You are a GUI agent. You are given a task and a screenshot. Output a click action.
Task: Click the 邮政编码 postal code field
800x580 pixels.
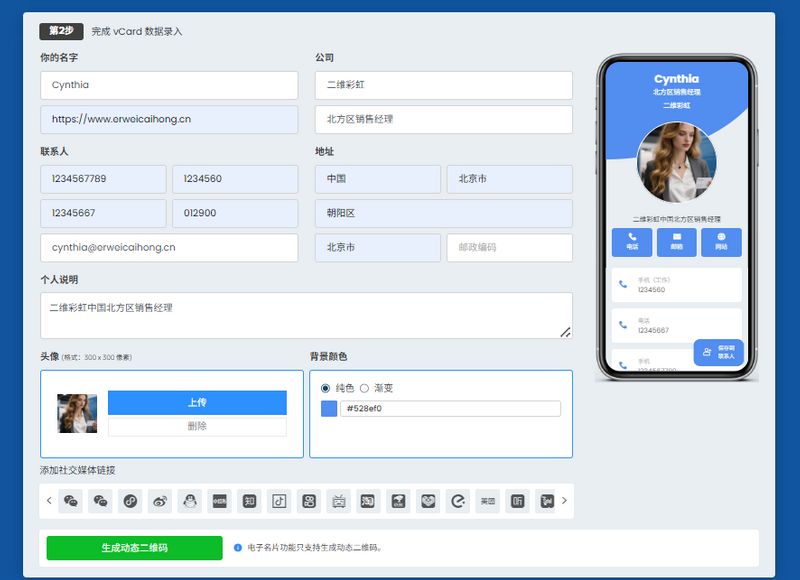pyautogui.click(x=509, y=247)
